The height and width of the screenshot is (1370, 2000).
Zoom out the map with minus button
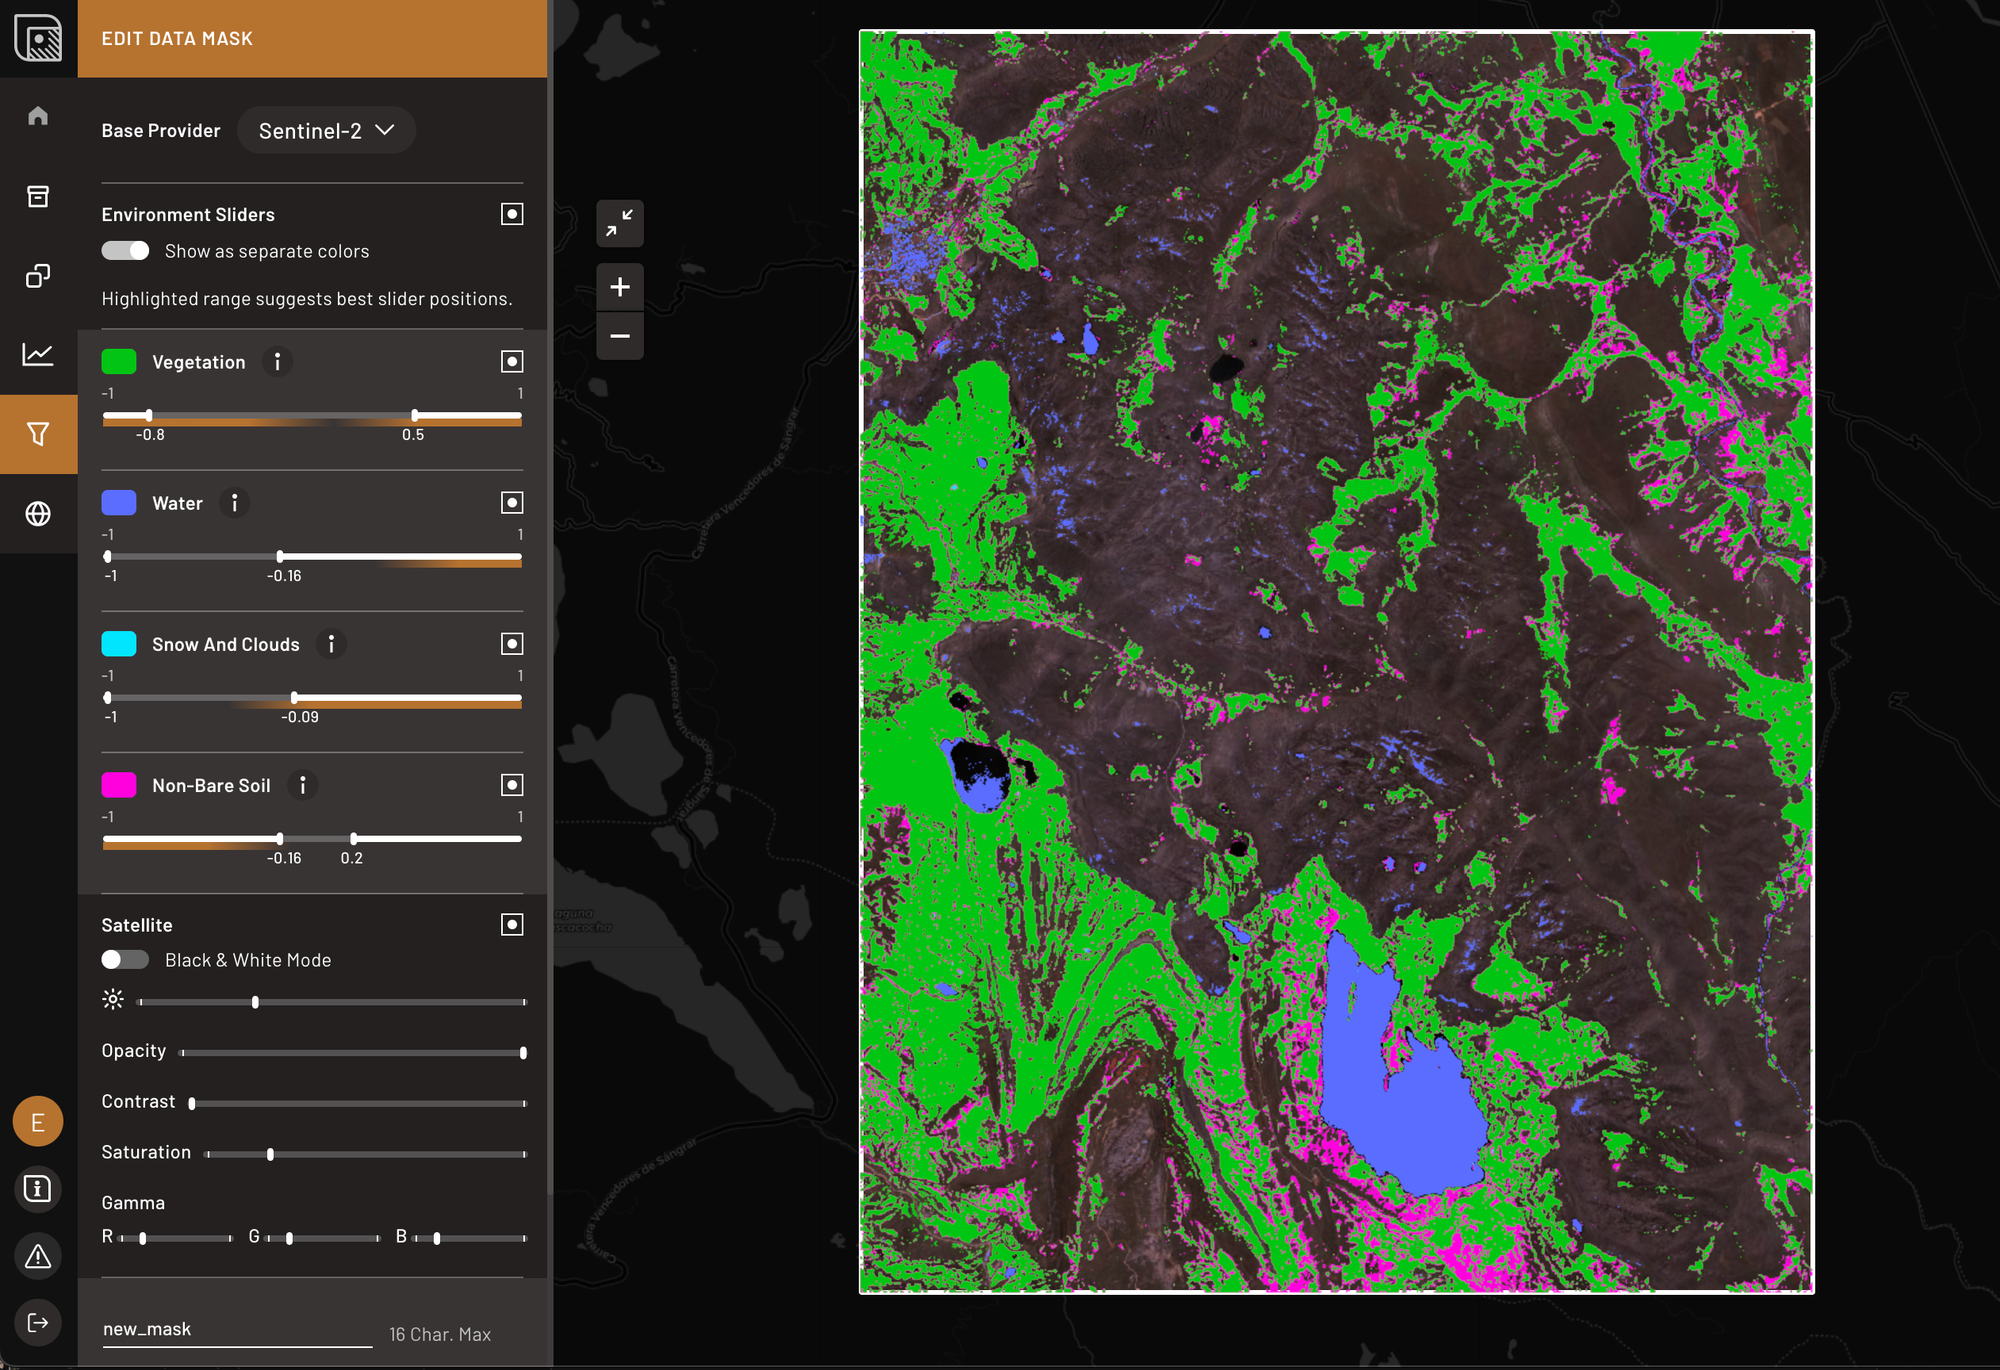coord(620,336)
